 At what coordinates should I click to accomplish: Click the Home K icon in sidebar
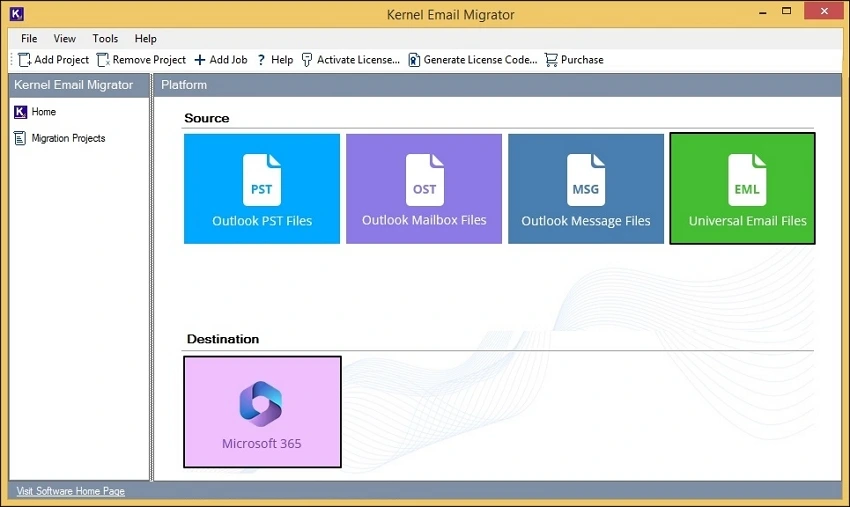20,112
